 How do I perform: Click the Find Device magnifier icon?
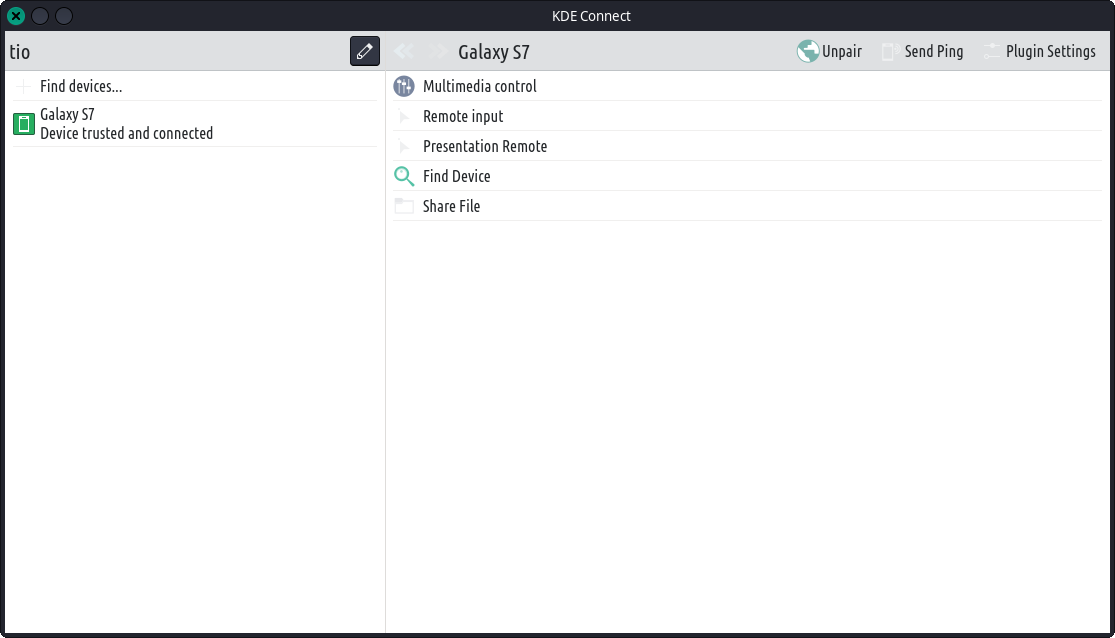[404, 177]
